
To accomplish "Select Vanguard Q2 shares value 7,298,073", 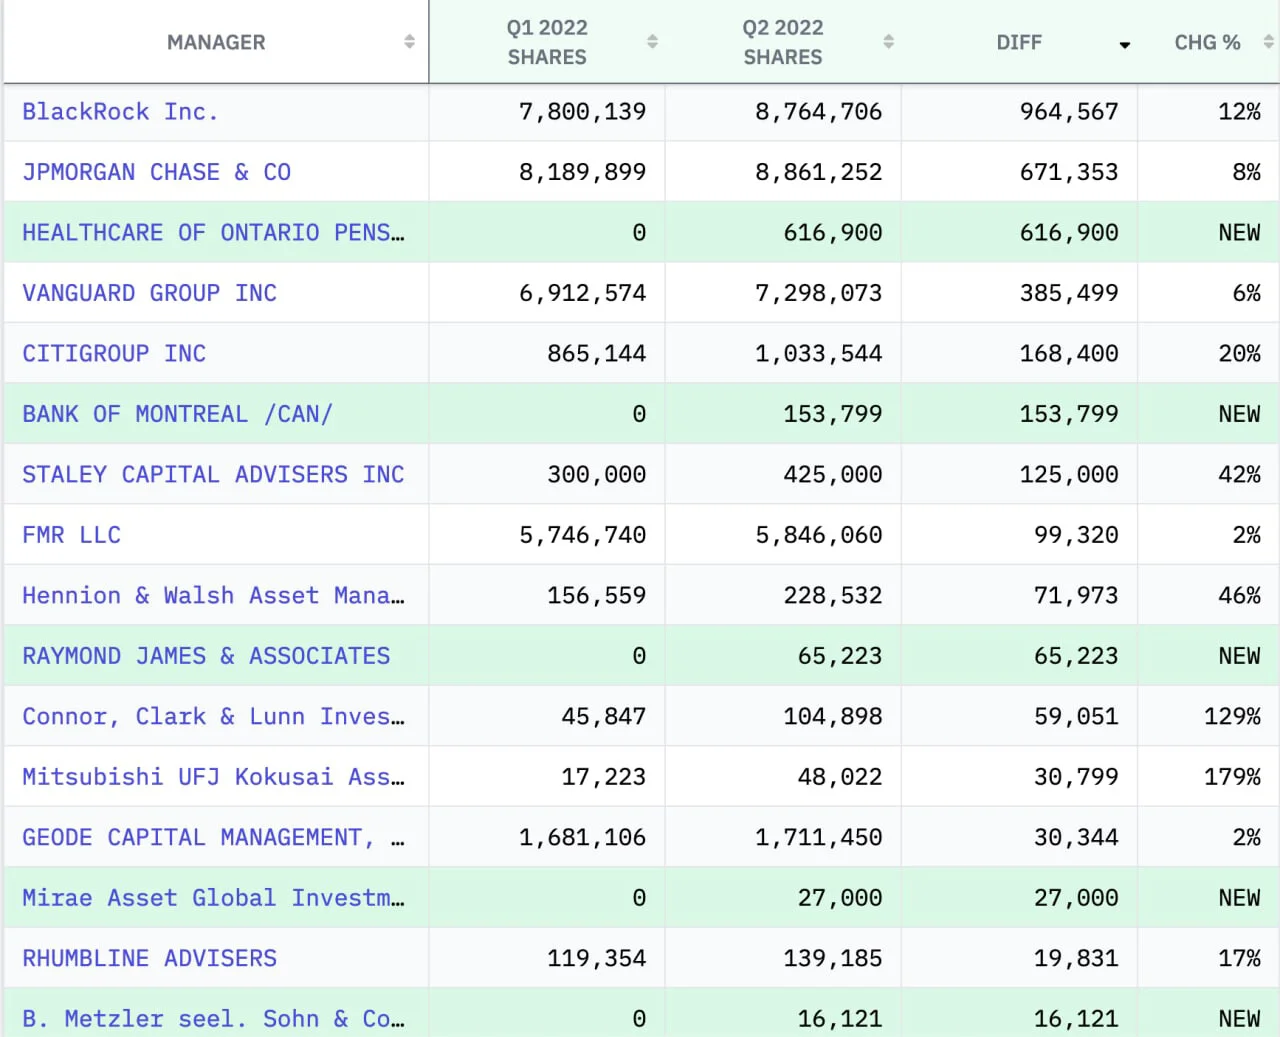I will point(818,293).
